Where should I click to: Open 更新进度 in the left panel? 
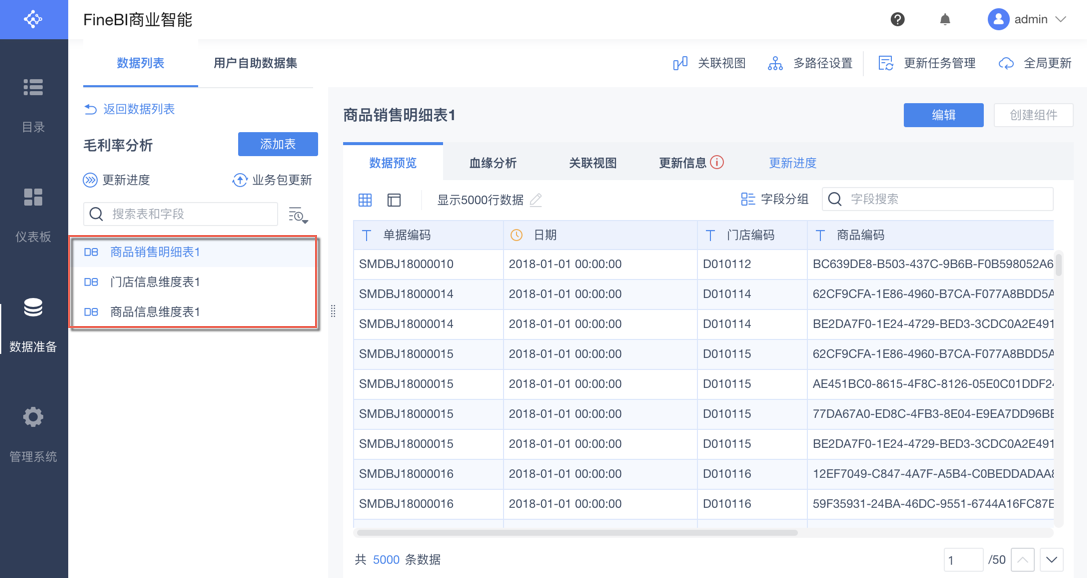tap(116, 180)
